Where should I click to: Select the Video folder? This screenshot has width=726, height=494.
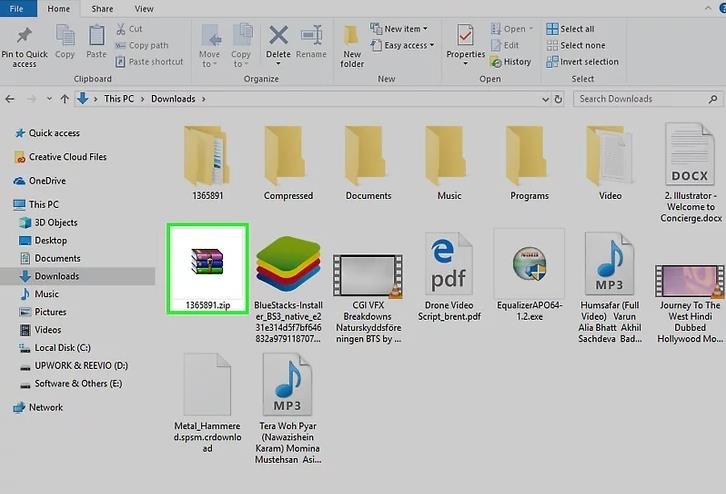(610, 163)
